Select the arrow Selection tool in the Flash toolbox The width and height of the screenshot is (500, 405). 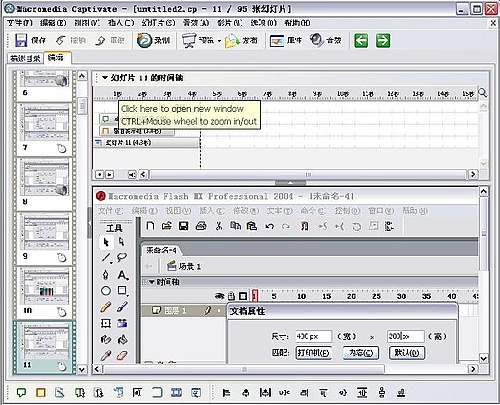[x=106, y=242]
